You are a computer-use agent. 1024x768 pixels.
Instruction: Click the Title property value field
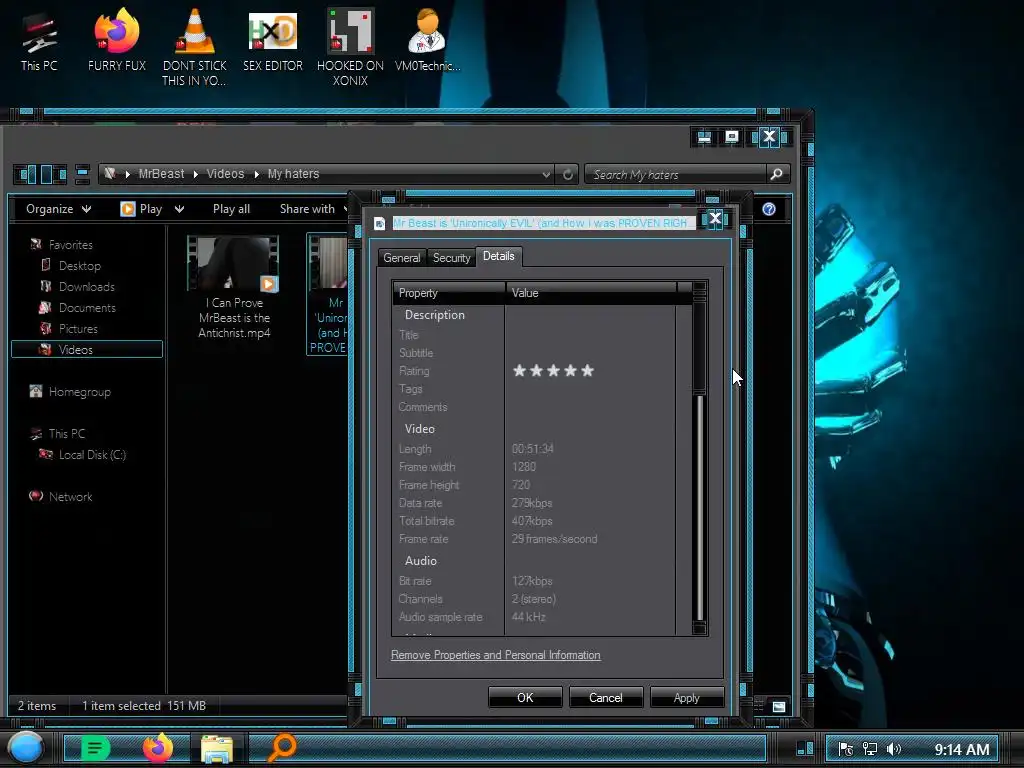tap(591, 335)
